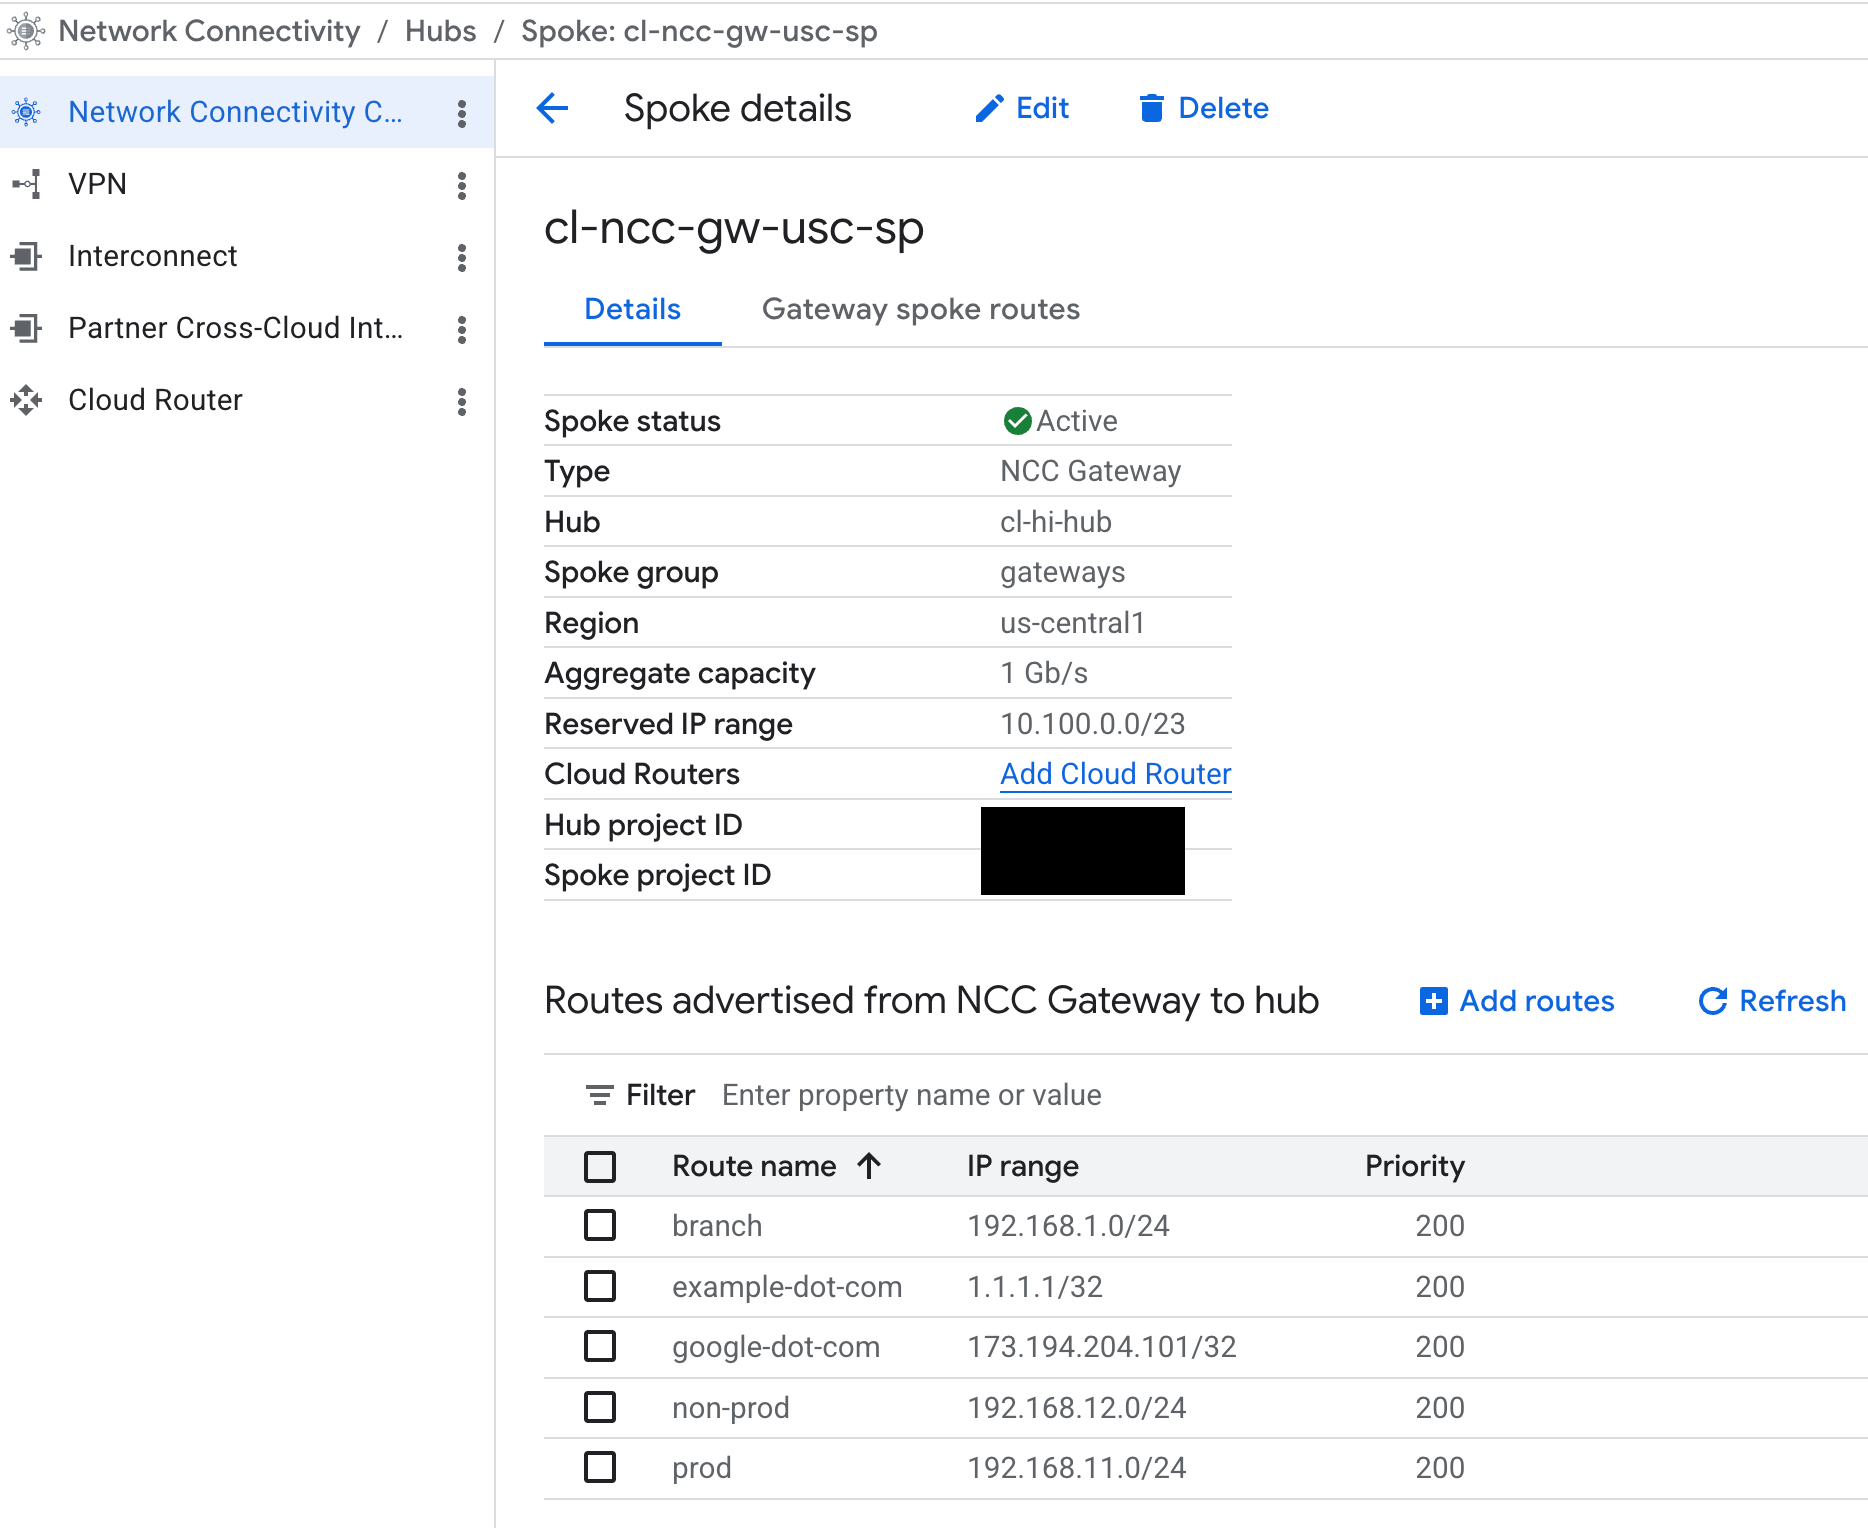
Task: Switch to the Details tab
Action: [633, 309]
